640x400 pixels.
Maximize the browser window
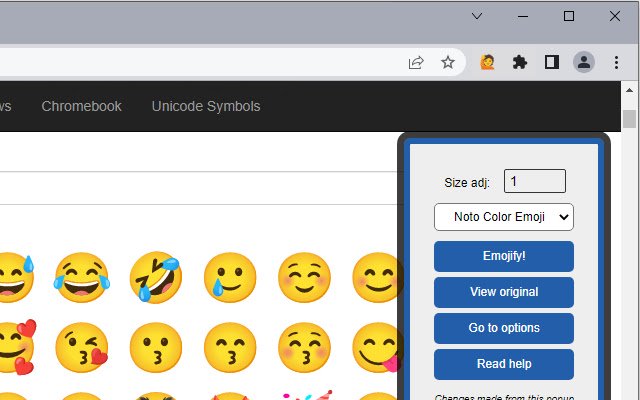569,16
